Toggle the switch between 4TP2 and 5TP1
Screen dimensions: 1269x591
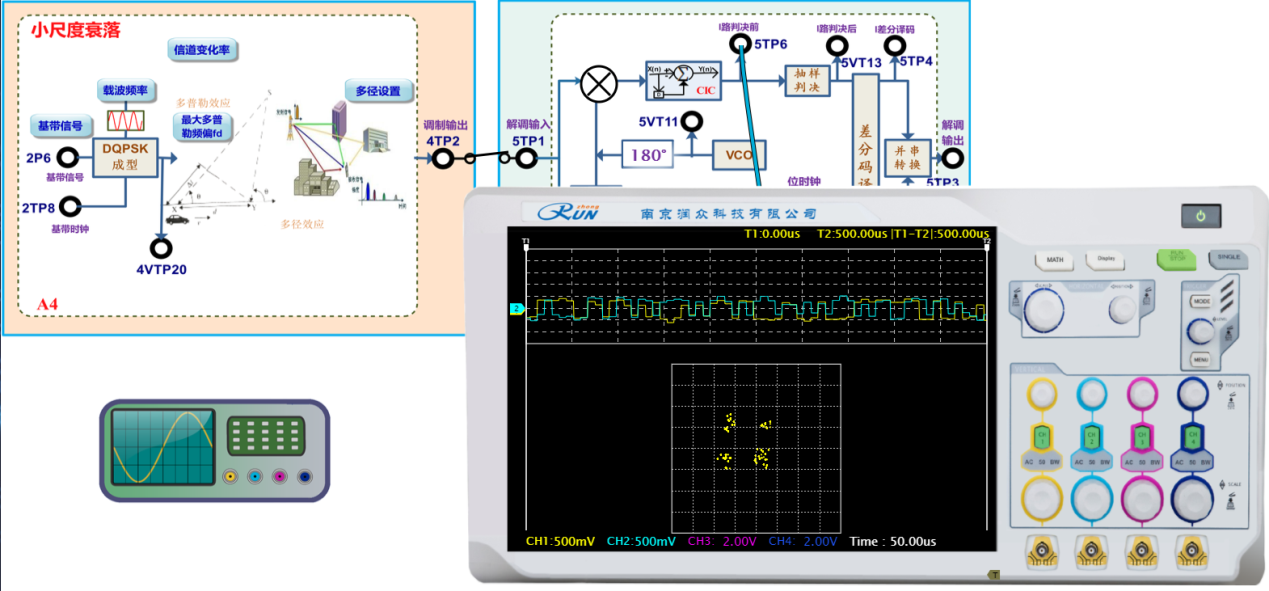[470, 158]
